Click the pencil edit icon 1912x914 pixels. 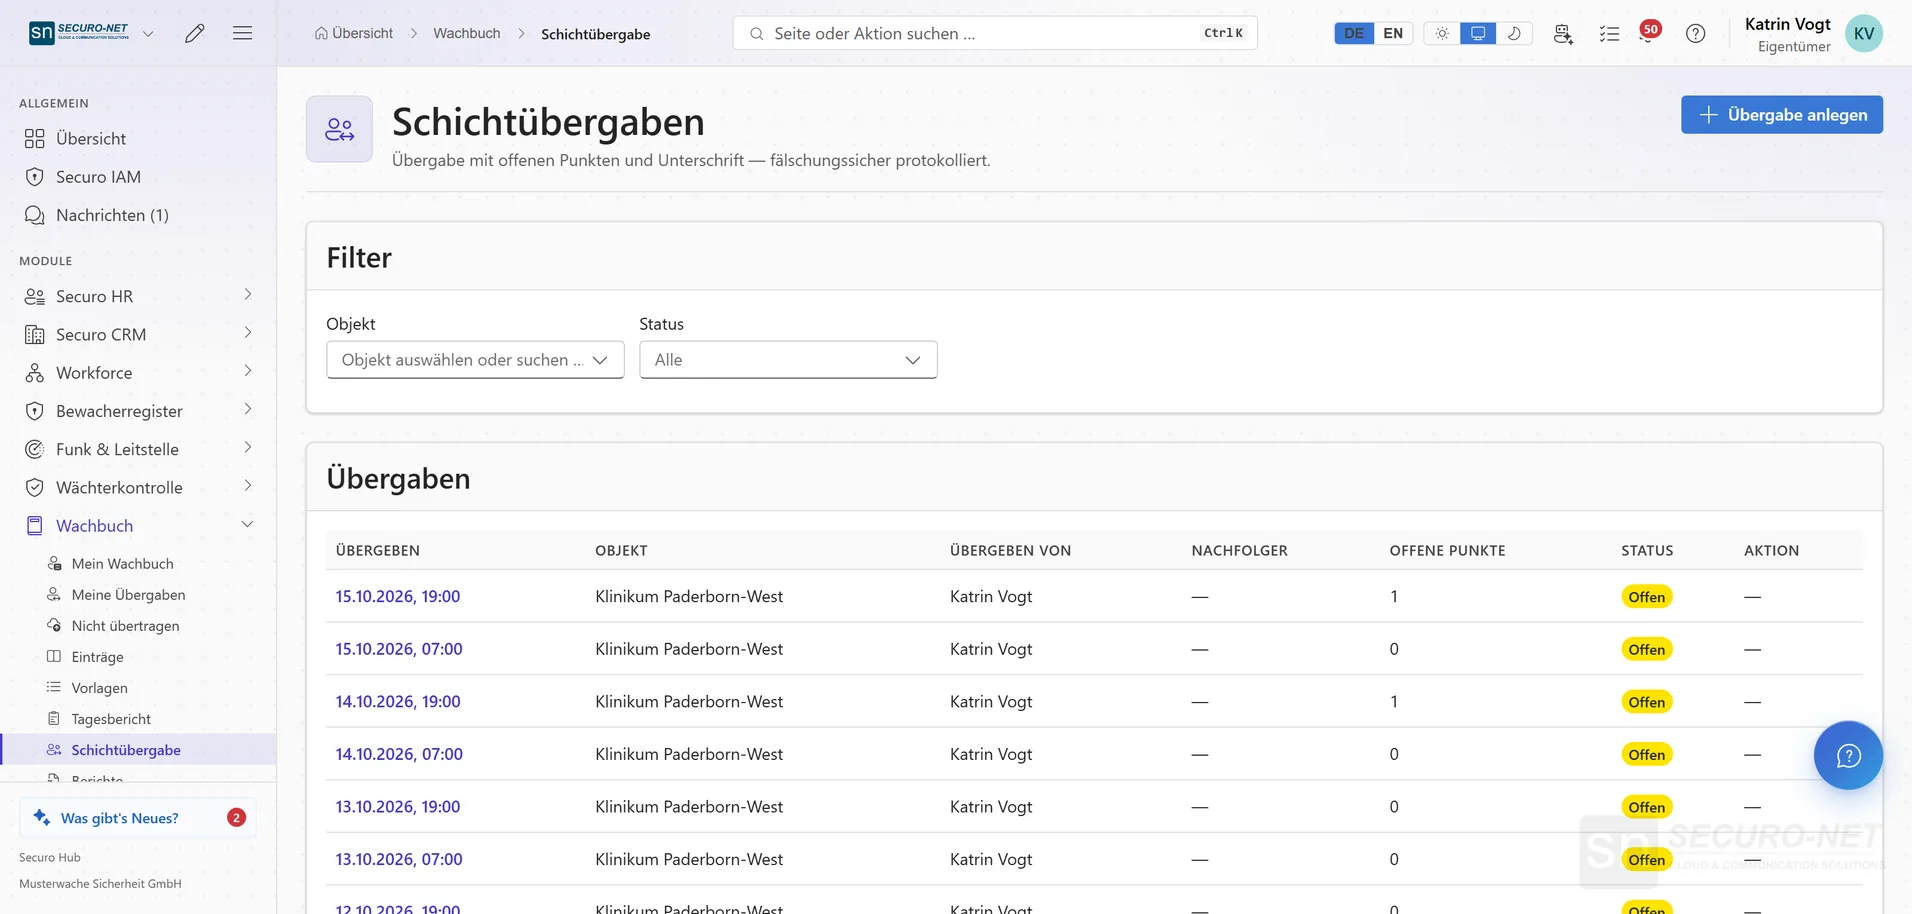(x=195, y=33)
